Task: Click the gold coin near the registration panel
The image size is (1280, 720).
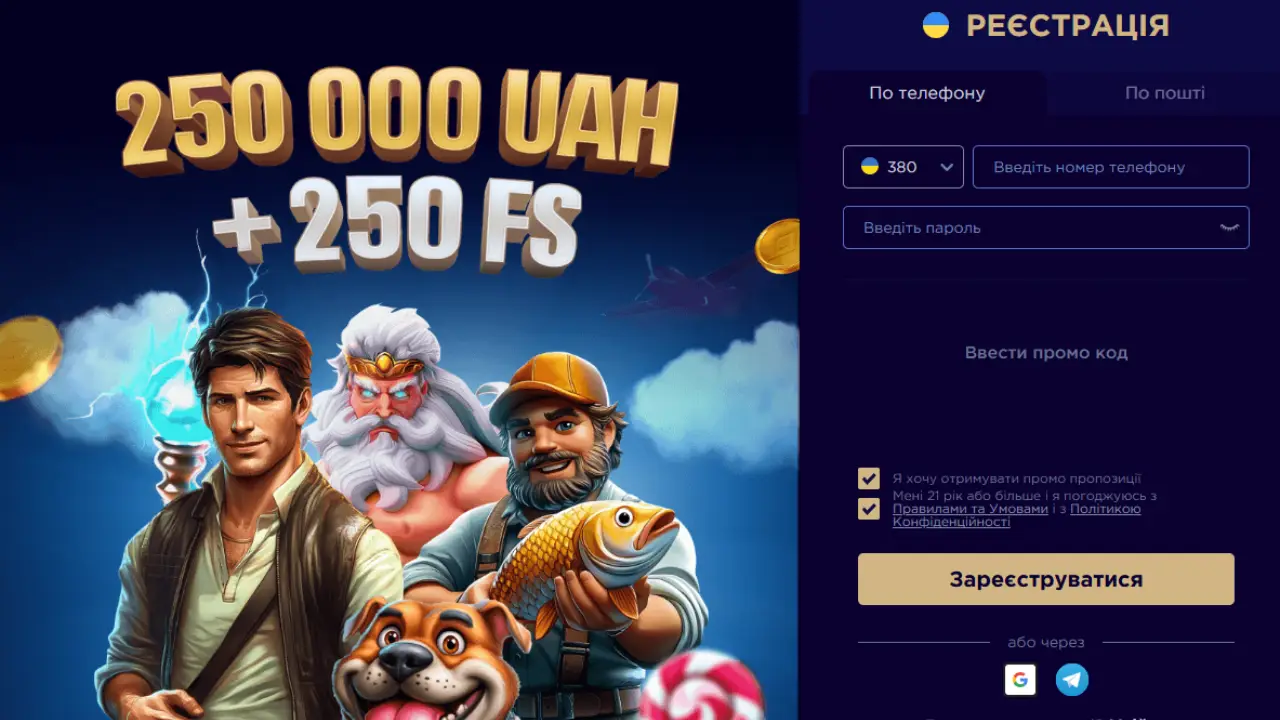Action: 777,247
